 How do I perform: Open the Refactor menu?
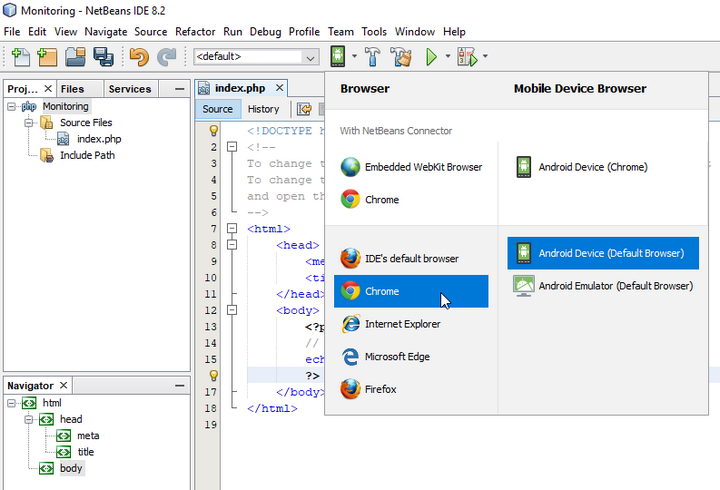(195, 32)
